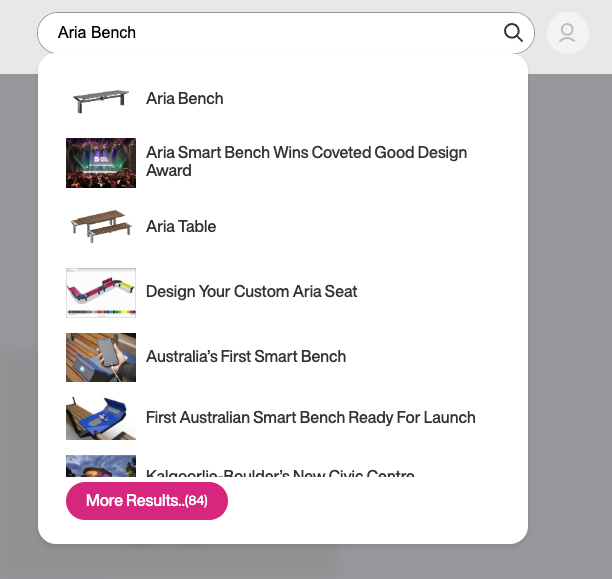Screen dimensions: 612x579
Task: Click the More Results (84) button
Action: (x=147, y=501)
